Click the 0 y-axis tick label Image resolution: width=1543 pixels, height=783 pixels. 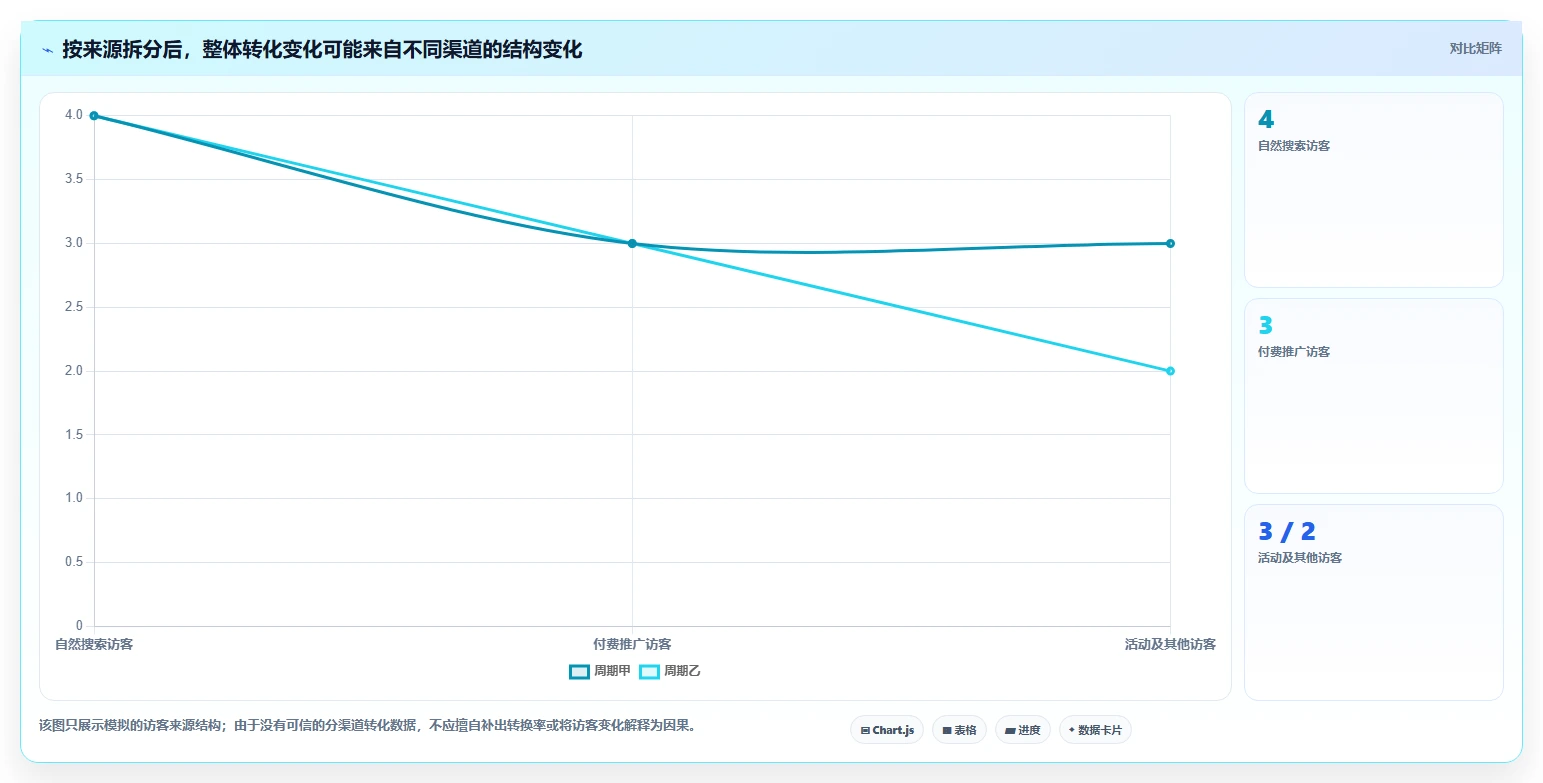[80, 626]
